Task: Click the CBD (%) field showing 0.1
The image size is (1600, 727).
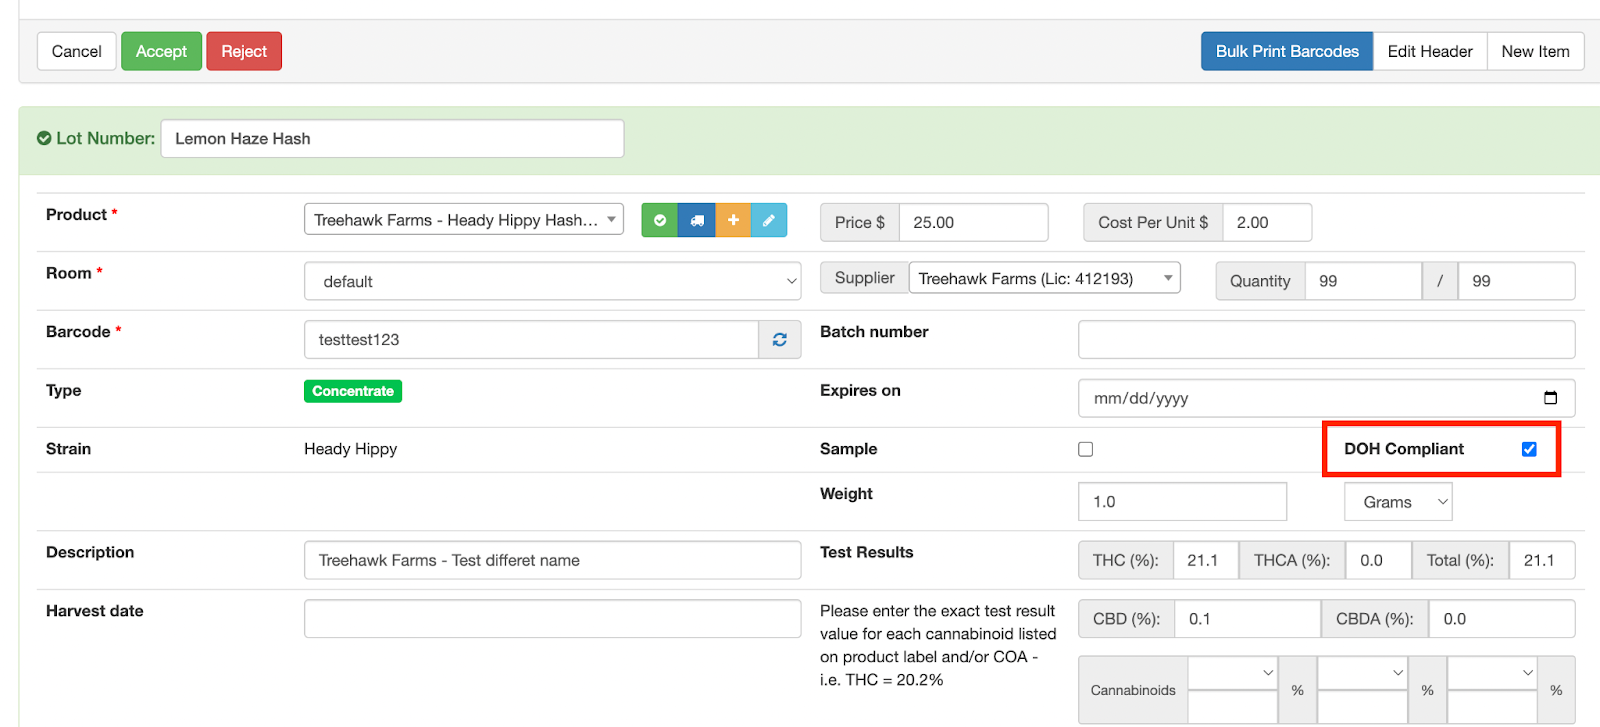Action: (1248, 619)
